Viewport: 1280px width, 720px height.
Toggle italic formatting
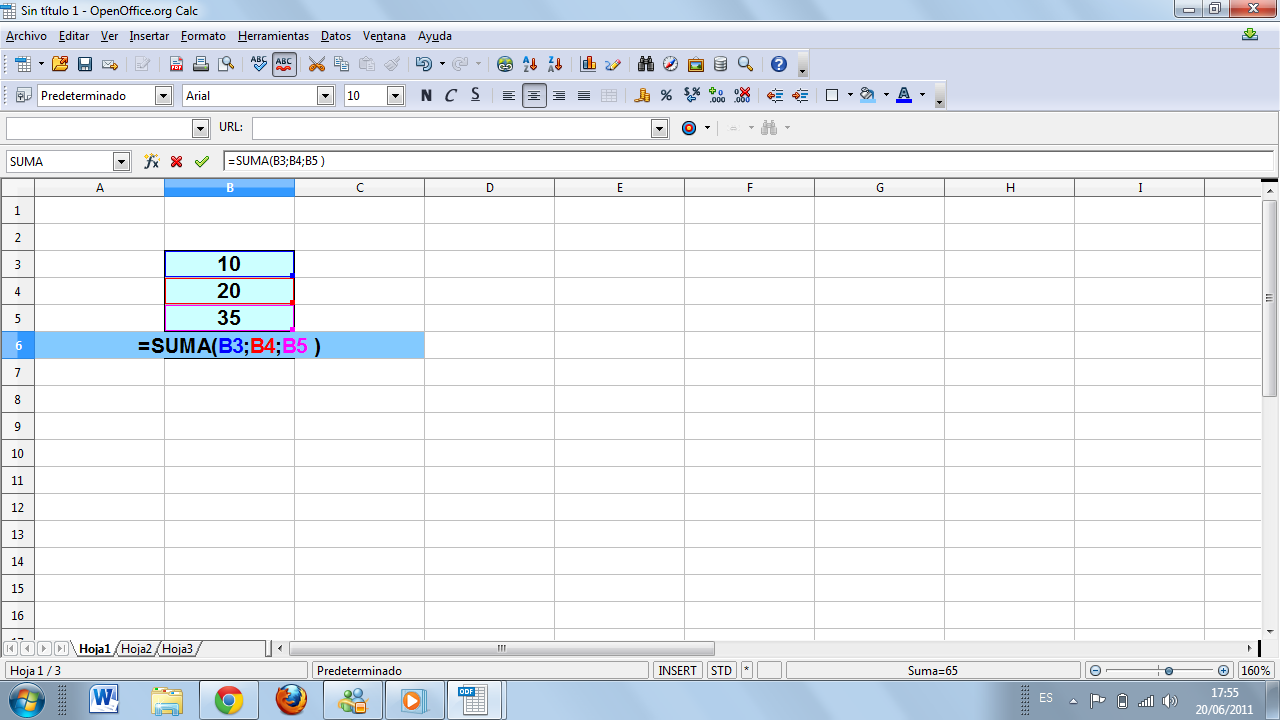(450, 95)
